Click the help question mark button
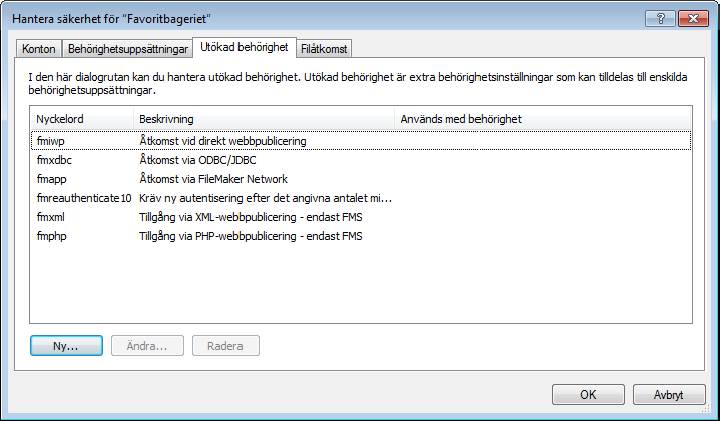Screen dimensions: 720x421 [x=660, y=19]
